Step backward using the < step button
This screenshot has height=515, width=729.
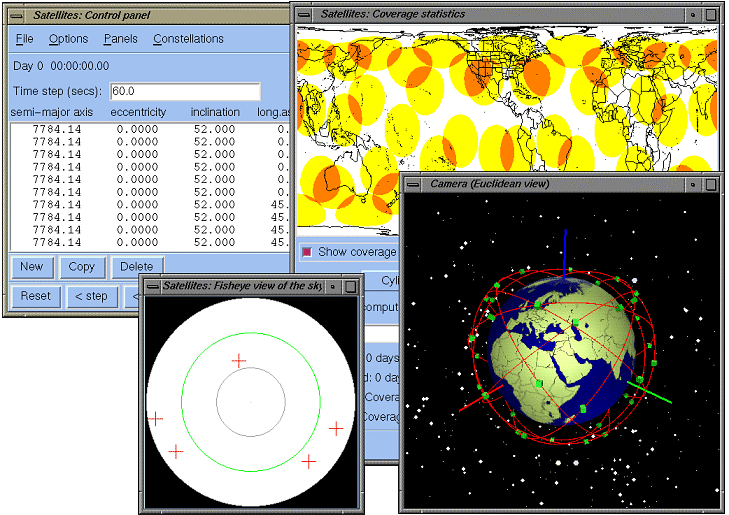[90, 296]
